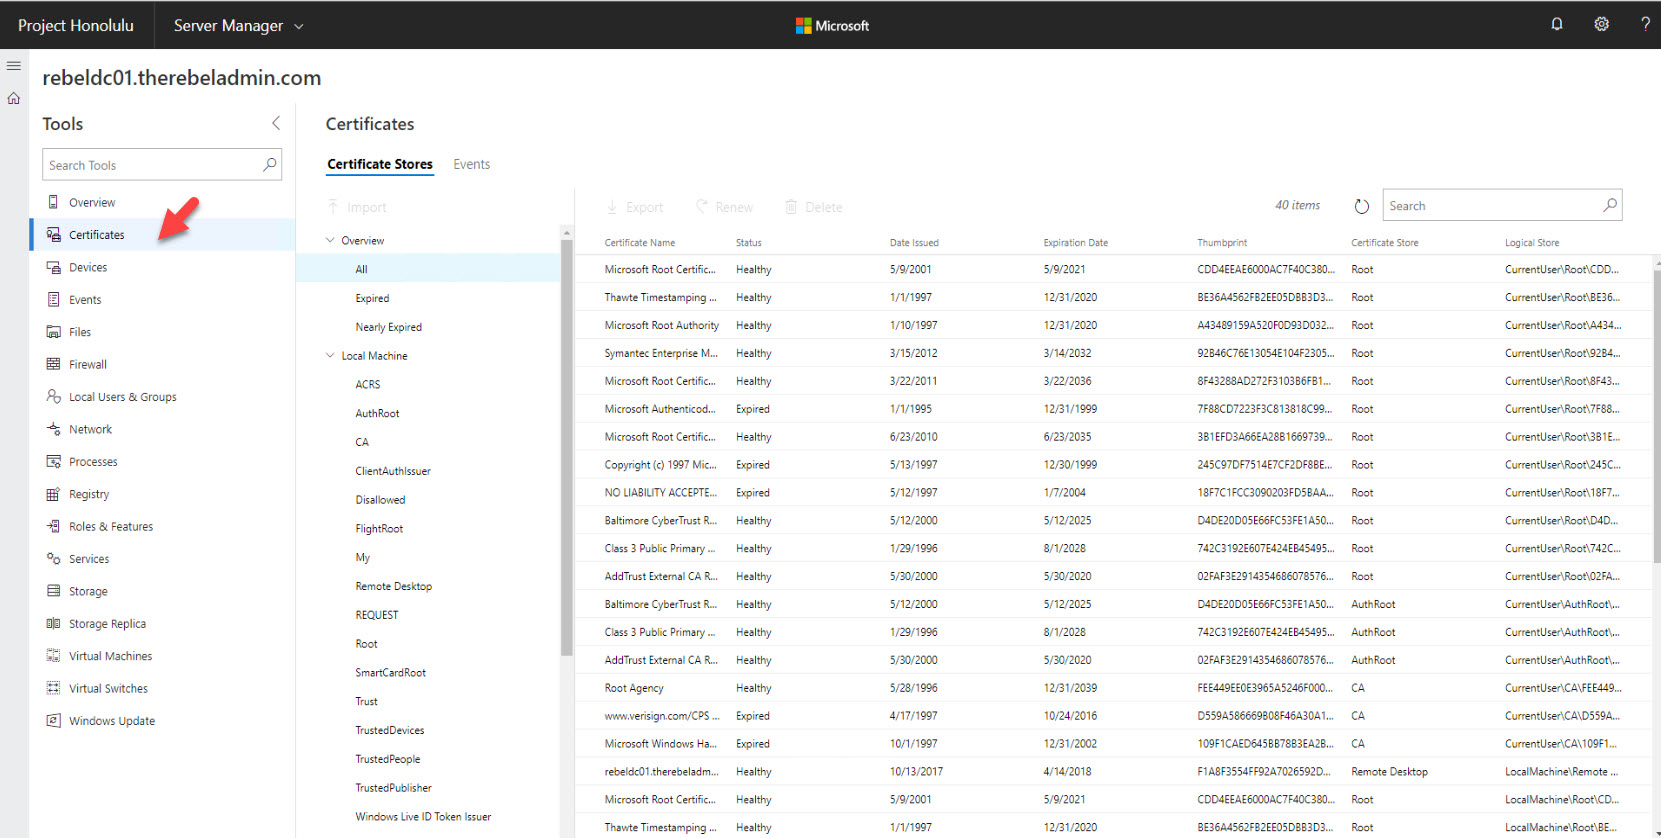This screenshot has width=1661, height=838.
Task: Select the Copyright (c) 1997 Mic... row
Action: point(1113,465)
